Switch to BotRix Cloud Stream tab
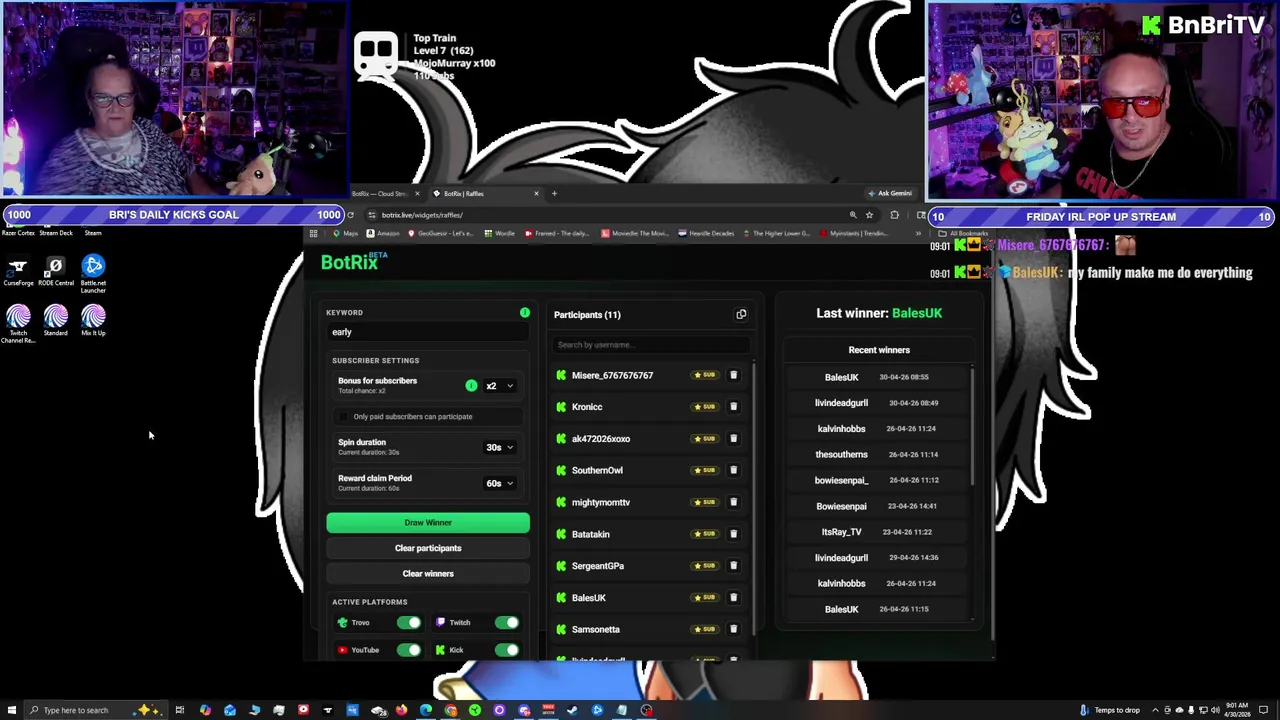This screenshot has height=720, width=1280. point(380,194)
